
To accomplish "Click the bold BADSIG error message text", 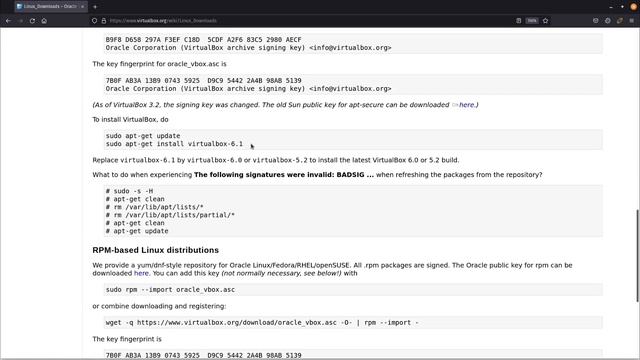I will 284,175.
